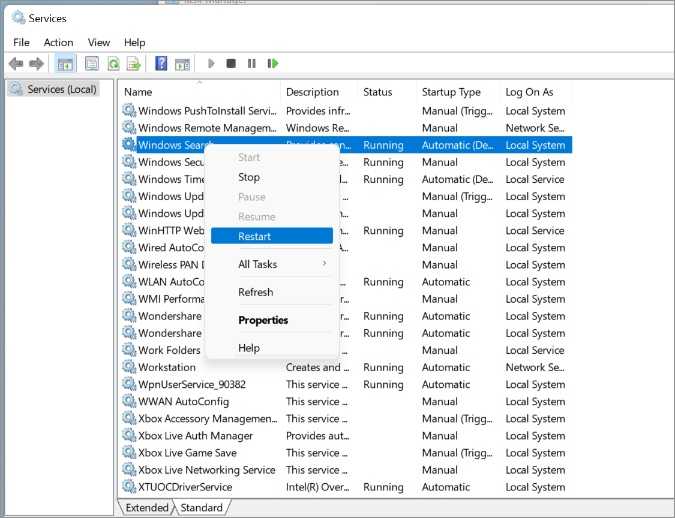Click the Restart Service toolbar icon

[273, 64]
